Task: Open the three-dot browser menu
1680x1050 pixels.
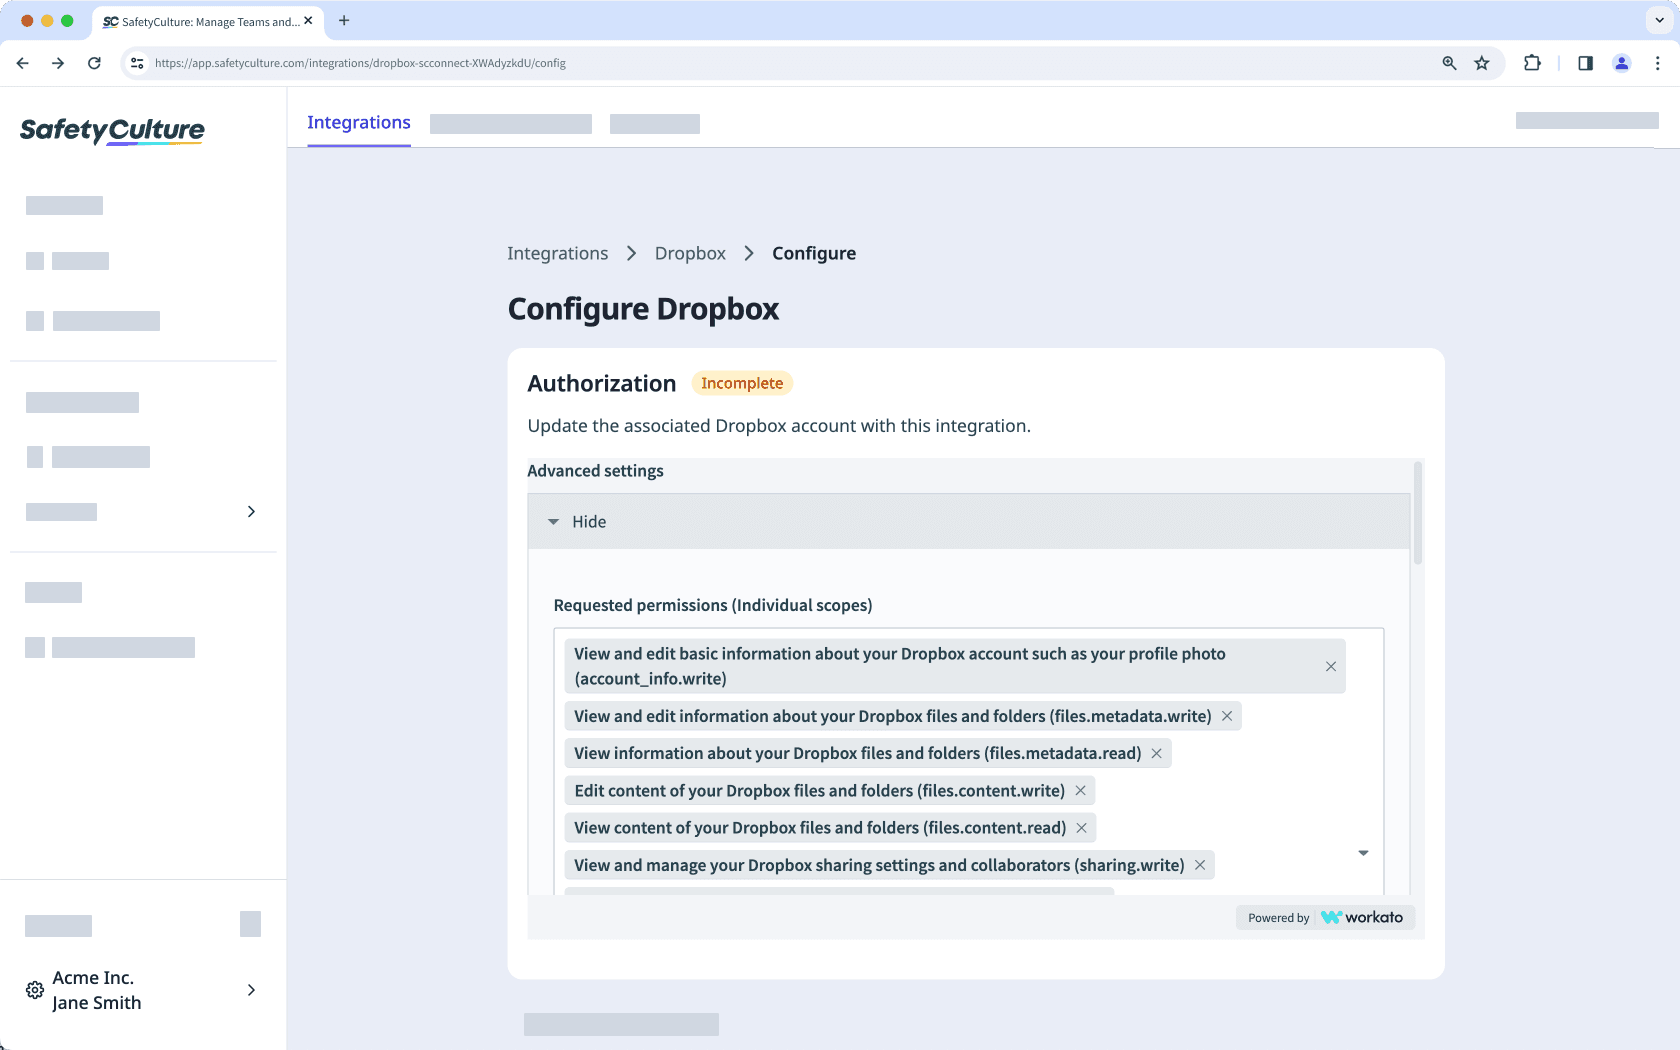Action: pos(1658,62)
